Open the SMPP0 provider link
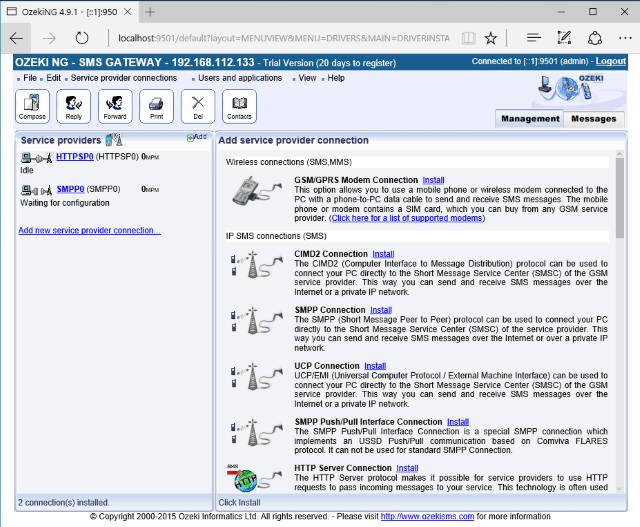The image size is (640, 527). coord(70,189)
